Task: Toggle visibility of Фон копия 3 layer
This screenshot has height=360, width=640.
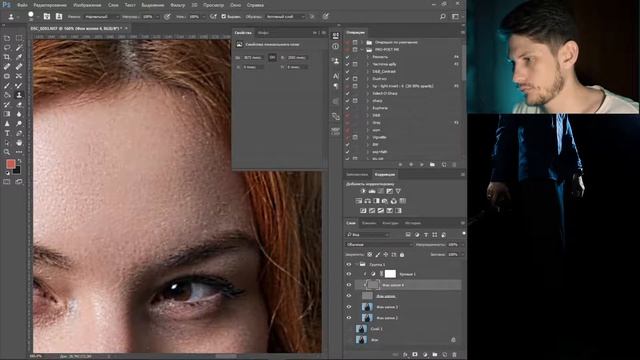Action: [x=349, y=307]
